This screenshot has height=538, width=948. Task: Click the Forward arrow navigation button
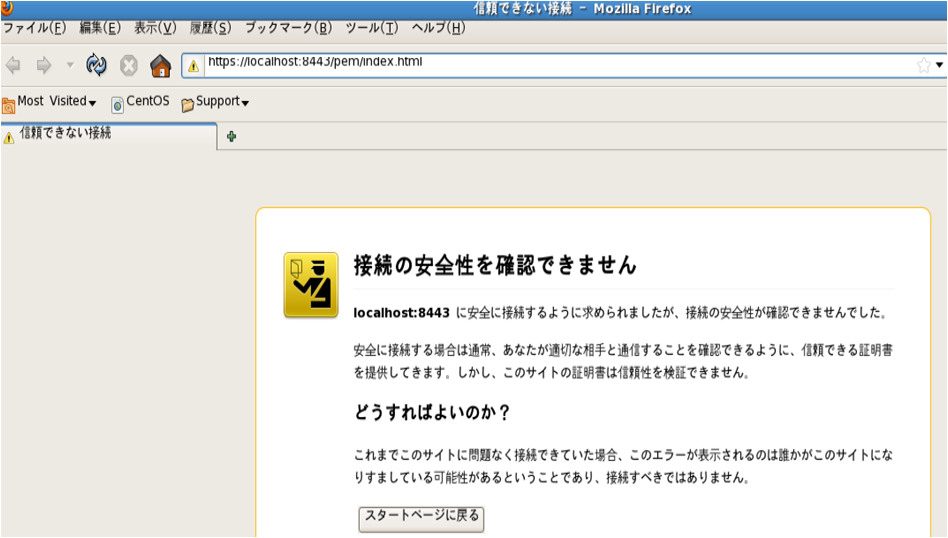[44, 65]
